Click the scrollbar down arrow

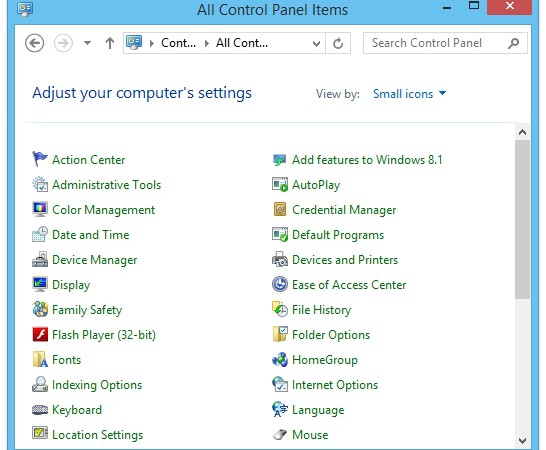[x=522, y=440]
